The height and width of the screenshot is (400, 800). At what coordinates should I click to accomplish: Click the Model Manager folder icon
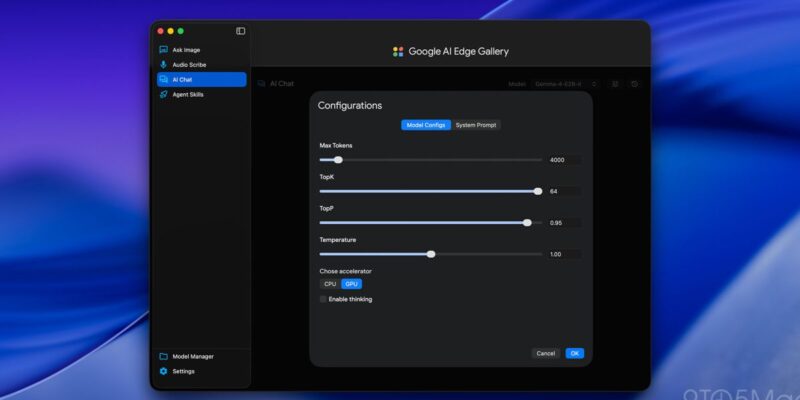pyautogui.click(x=163, y=357)
